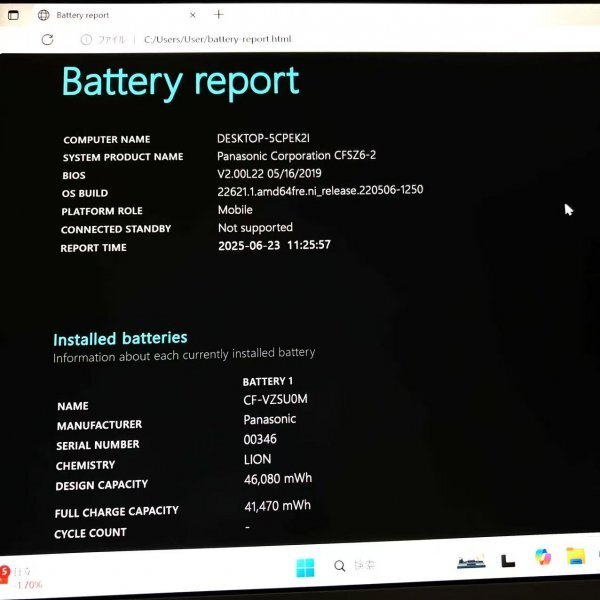This screenshot has height=600, width=600.
Task: Click report time 2025-06-23 11:25:57
Action: coord(274,245)
